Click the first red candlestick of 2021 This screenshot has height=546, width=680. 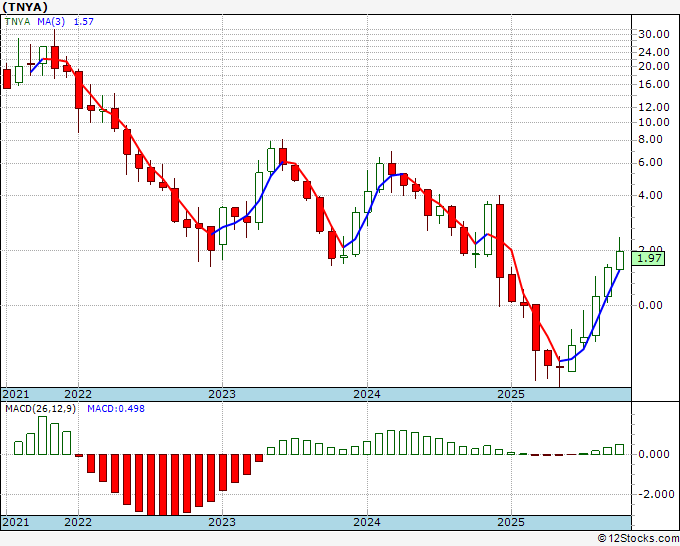pos(7,79)
